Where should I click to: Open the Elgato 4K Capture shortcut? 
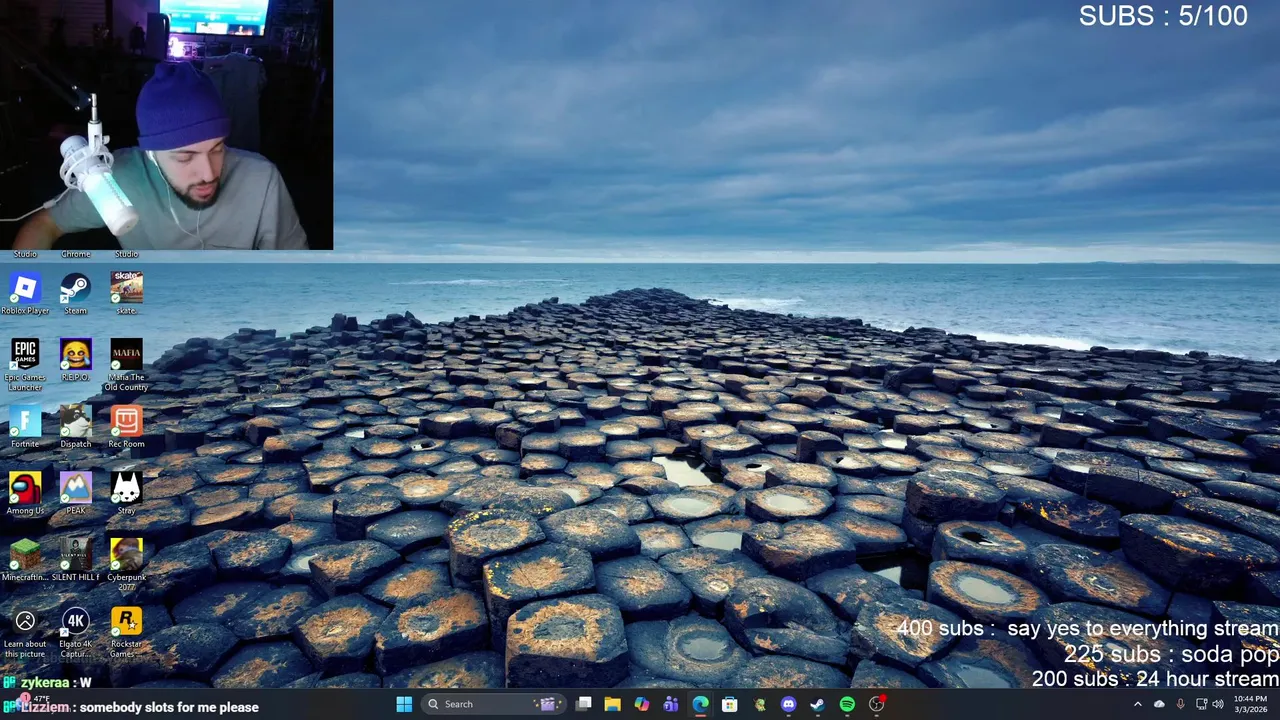(x=76, y=633)
